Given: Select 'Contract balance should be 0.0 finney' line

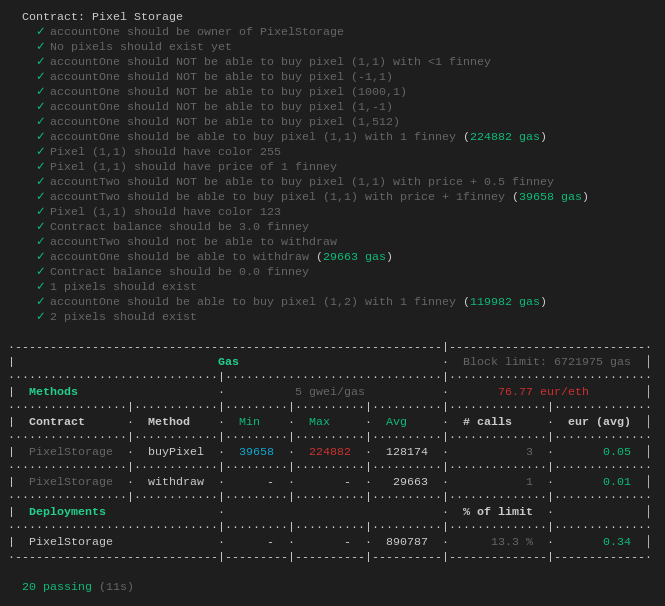Looking at the screenshot, I should pyautogui.click(x=179, y=272).
